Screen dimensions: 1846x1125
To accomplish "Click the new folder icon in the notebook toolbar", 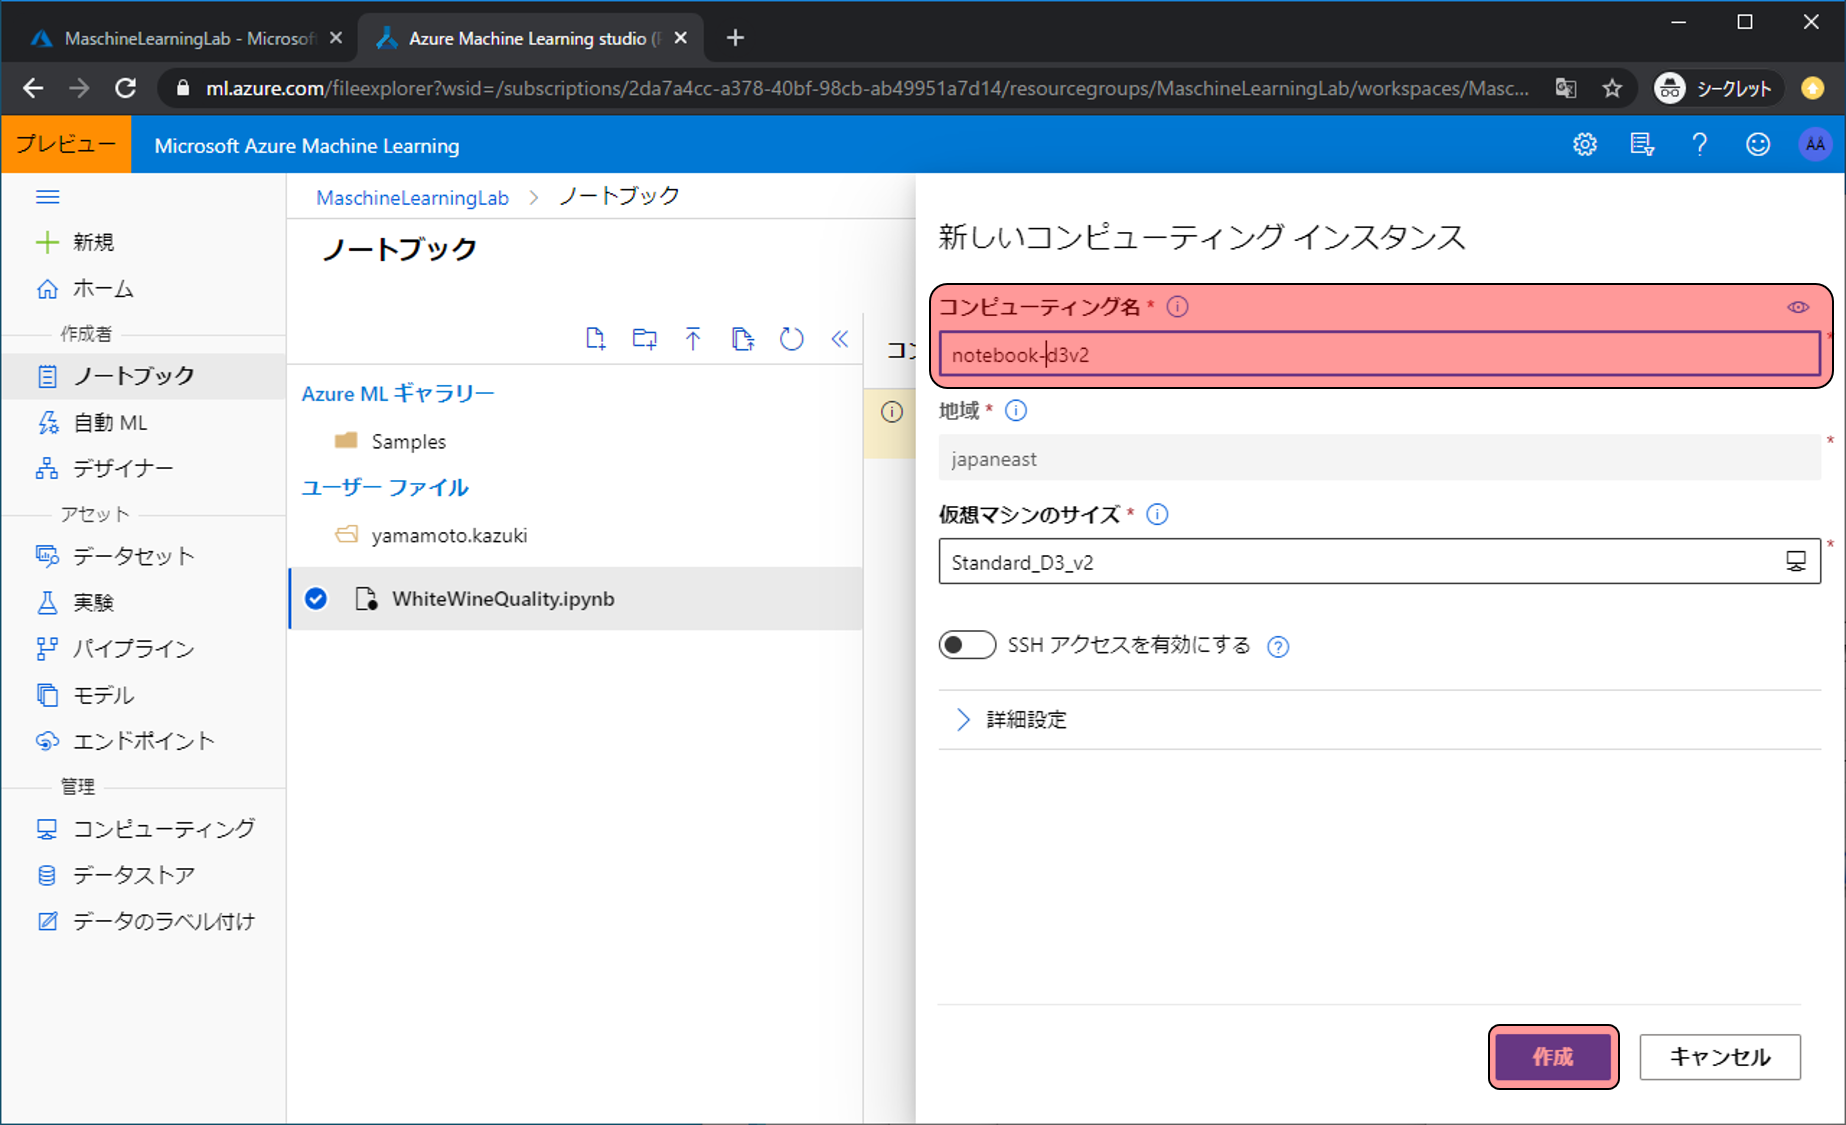I will [644, 339].
